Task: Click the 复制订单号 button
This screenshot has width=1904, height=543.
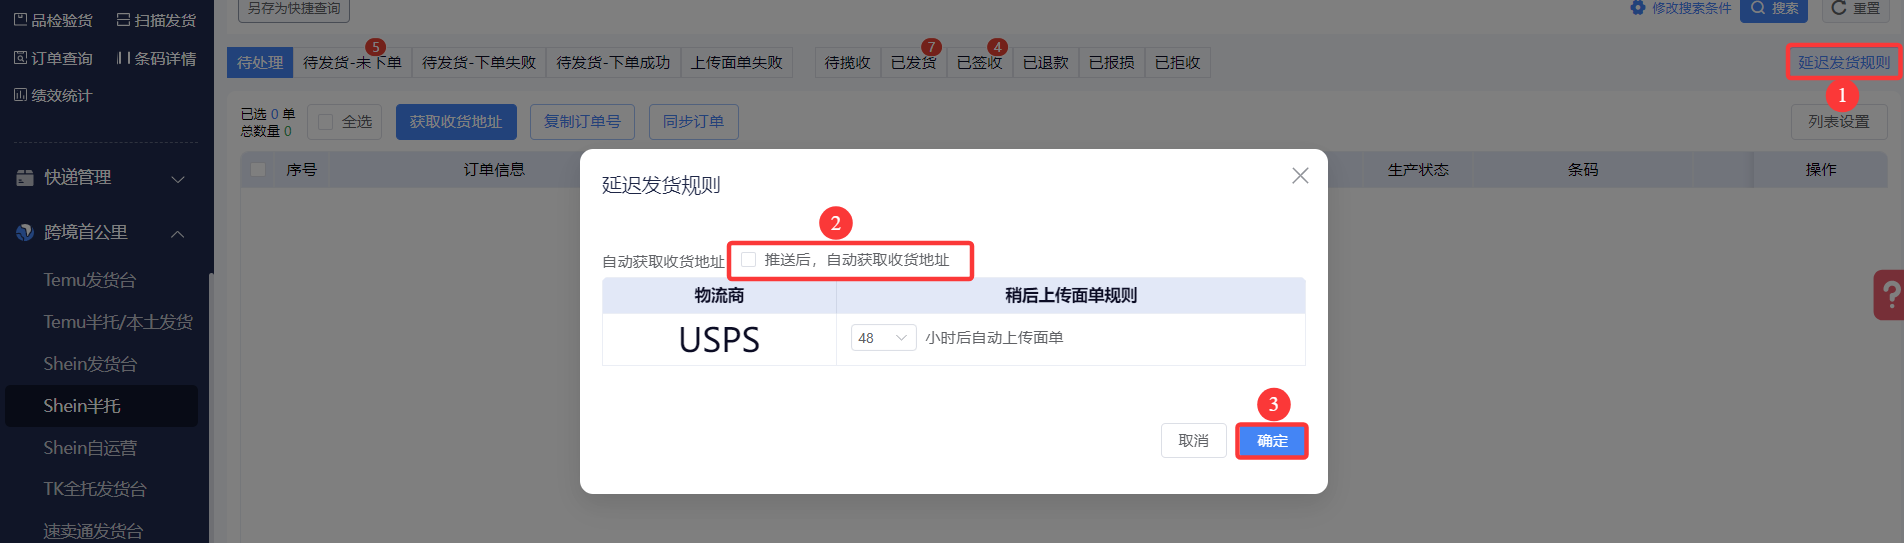Action: click(582, 121)
